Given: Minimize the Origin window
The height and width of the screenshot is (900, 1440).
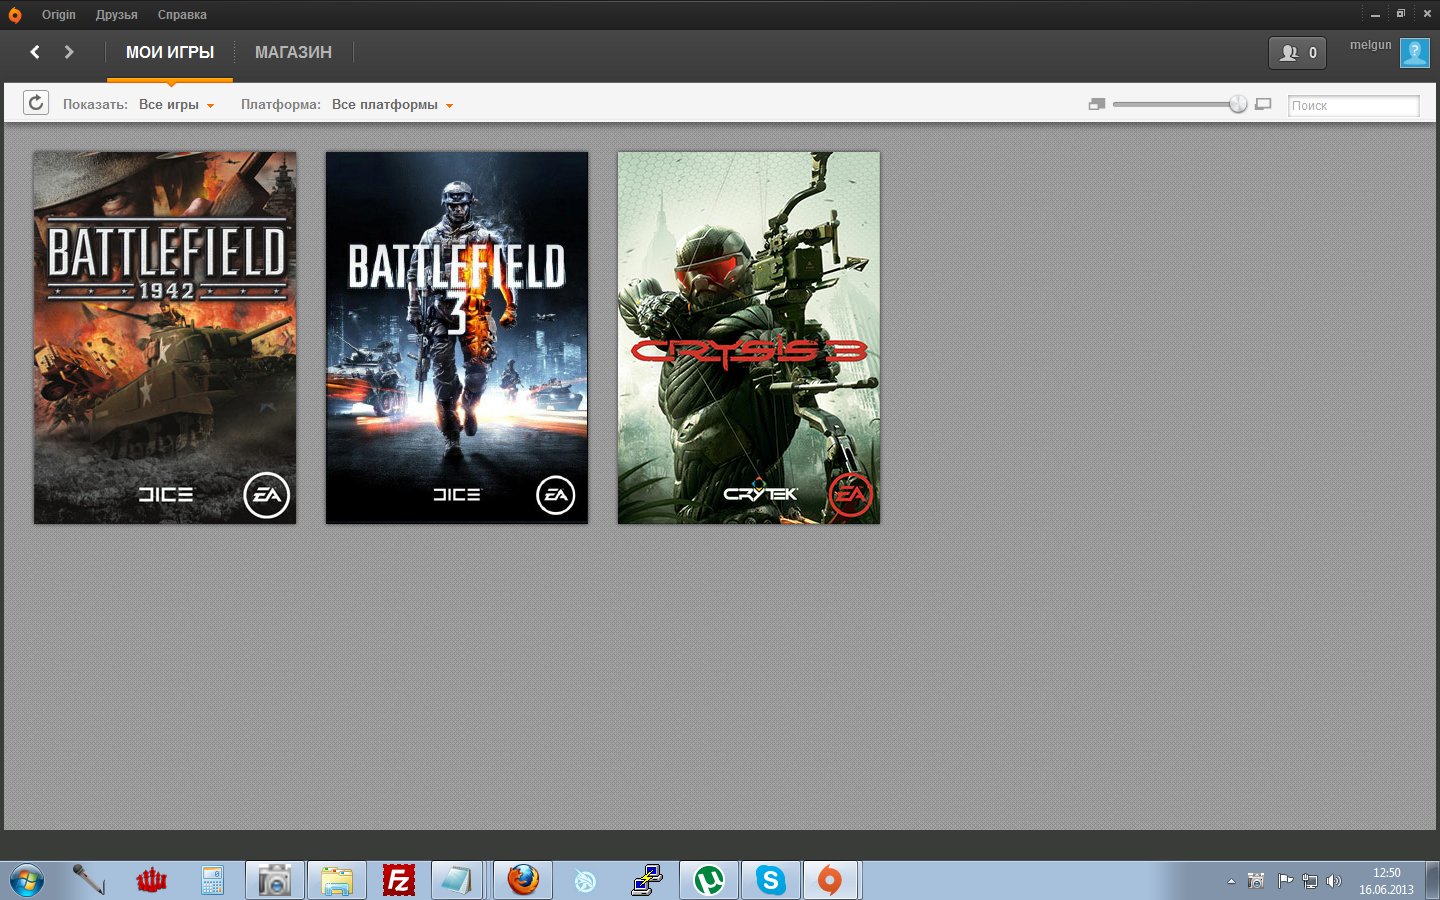Looking at the screenshot, I should tap(1375, 14).
